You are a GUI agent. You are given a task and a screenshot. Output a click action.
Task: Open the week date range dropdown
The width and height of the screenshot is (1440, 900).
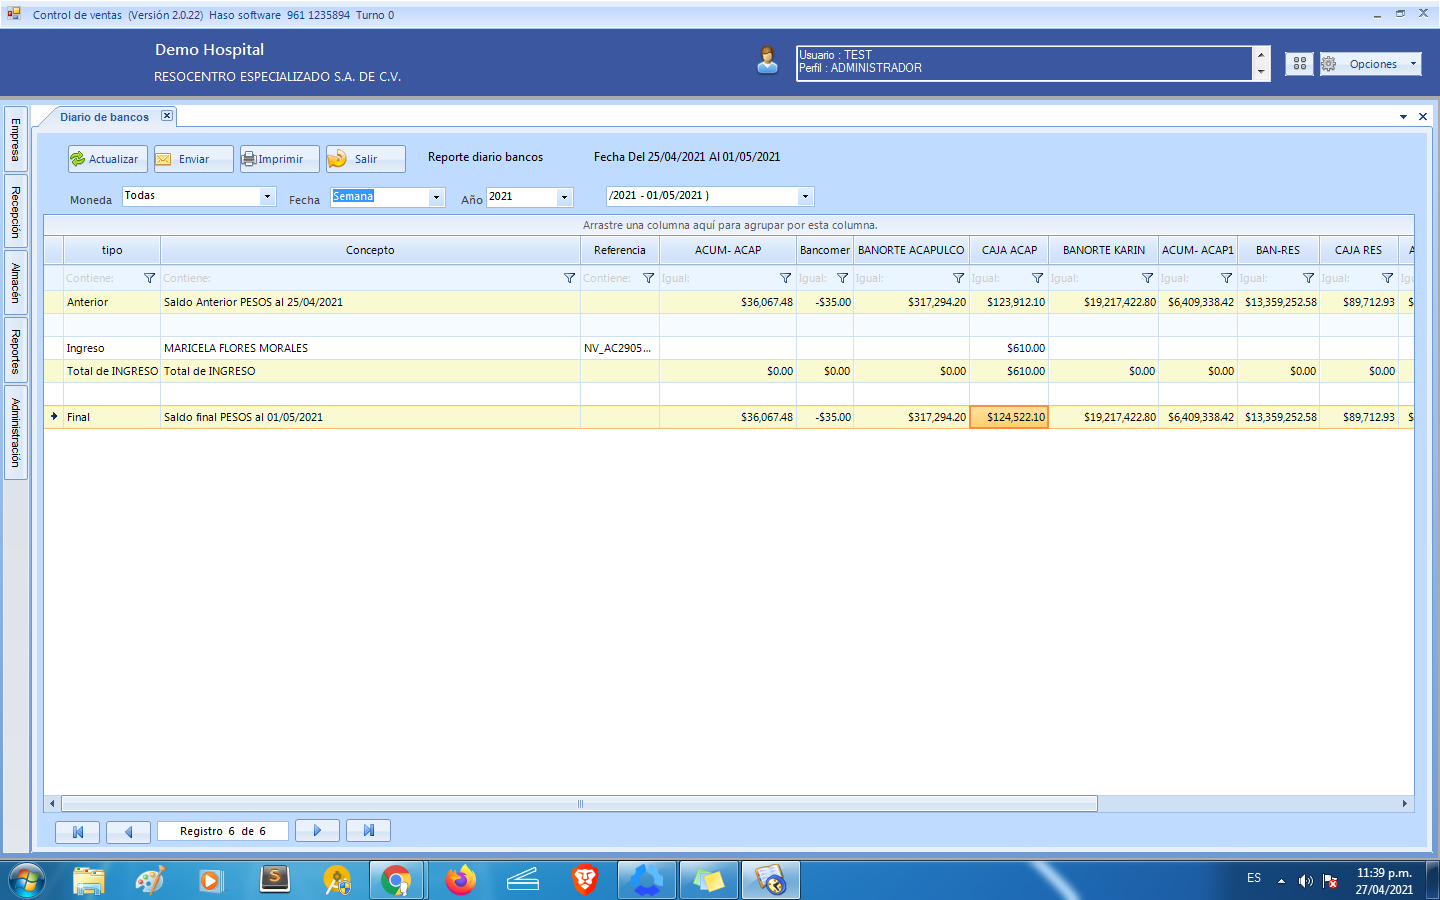[805, 196]
